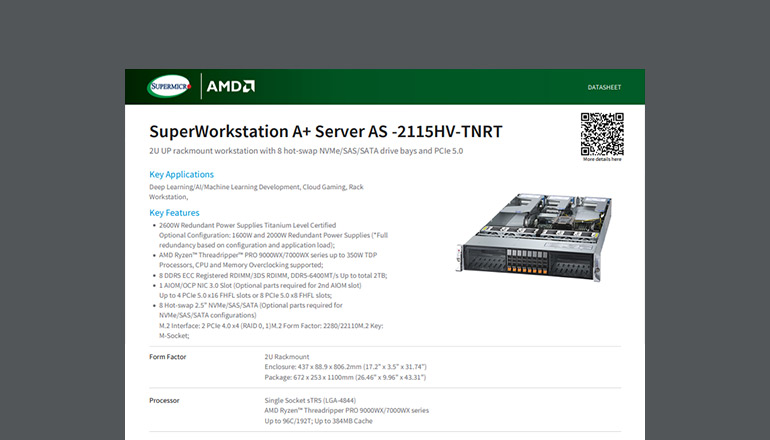Viewport: 770px width, 440px height.
Task: Click the 2U UP rackmount workstation subtitle
Action: tap(306, 151)
